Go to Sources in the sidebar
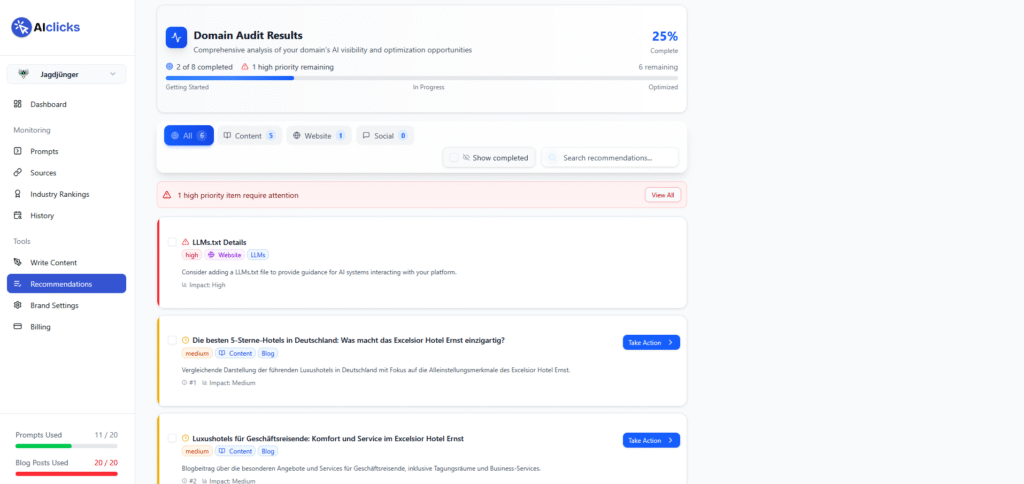This screenshot has height=484, width=1024. tap(43, 173)
